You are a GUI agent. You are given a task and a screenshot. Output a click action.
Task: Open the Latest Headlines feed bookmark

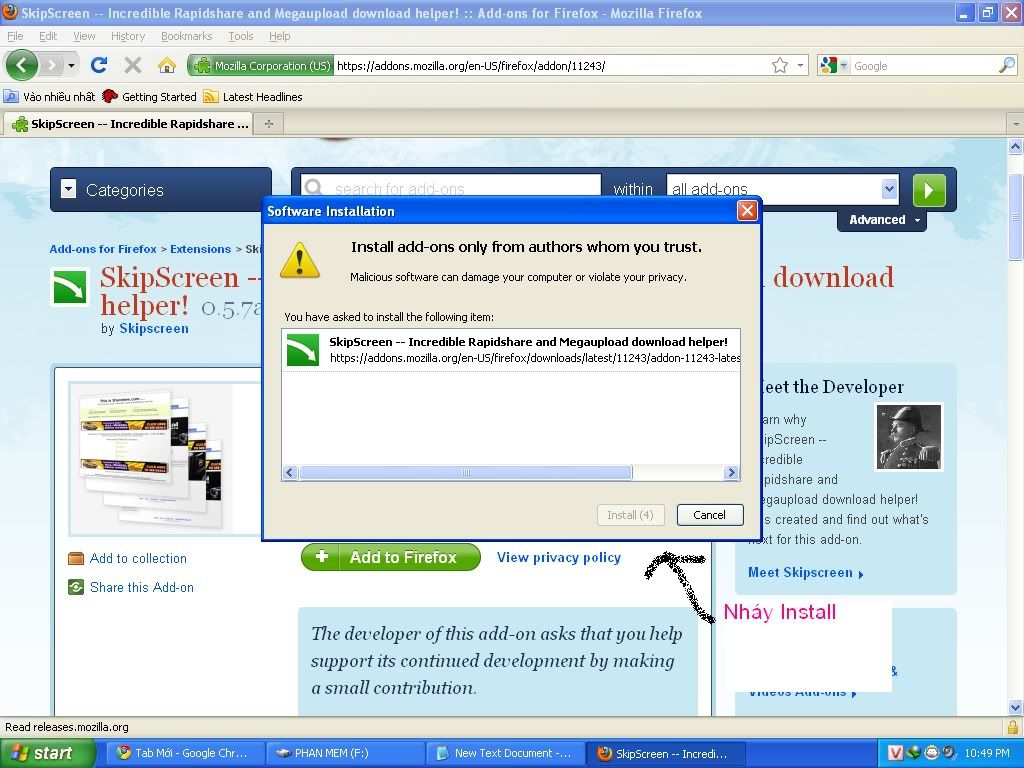point(253,97)
